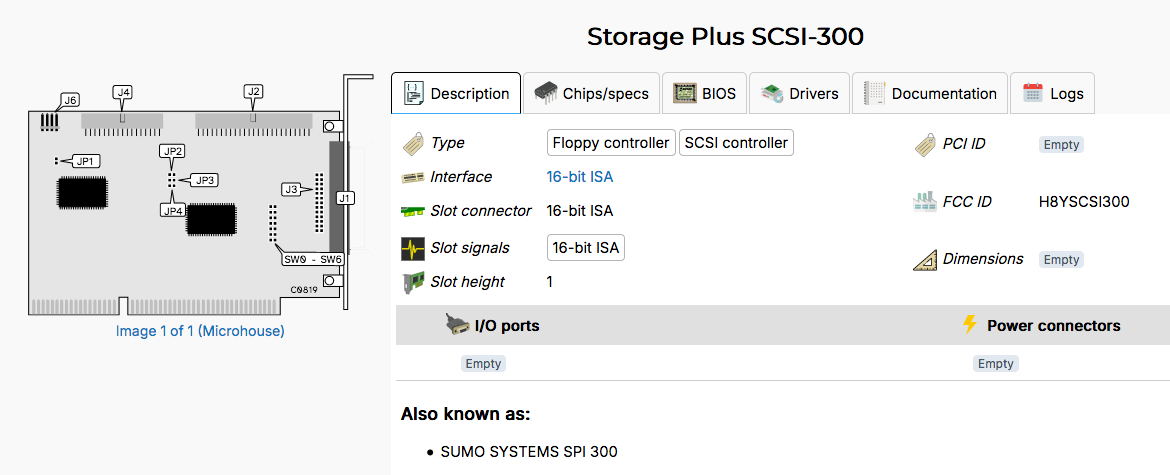Open the Chips/specs tab

[591, 94]
